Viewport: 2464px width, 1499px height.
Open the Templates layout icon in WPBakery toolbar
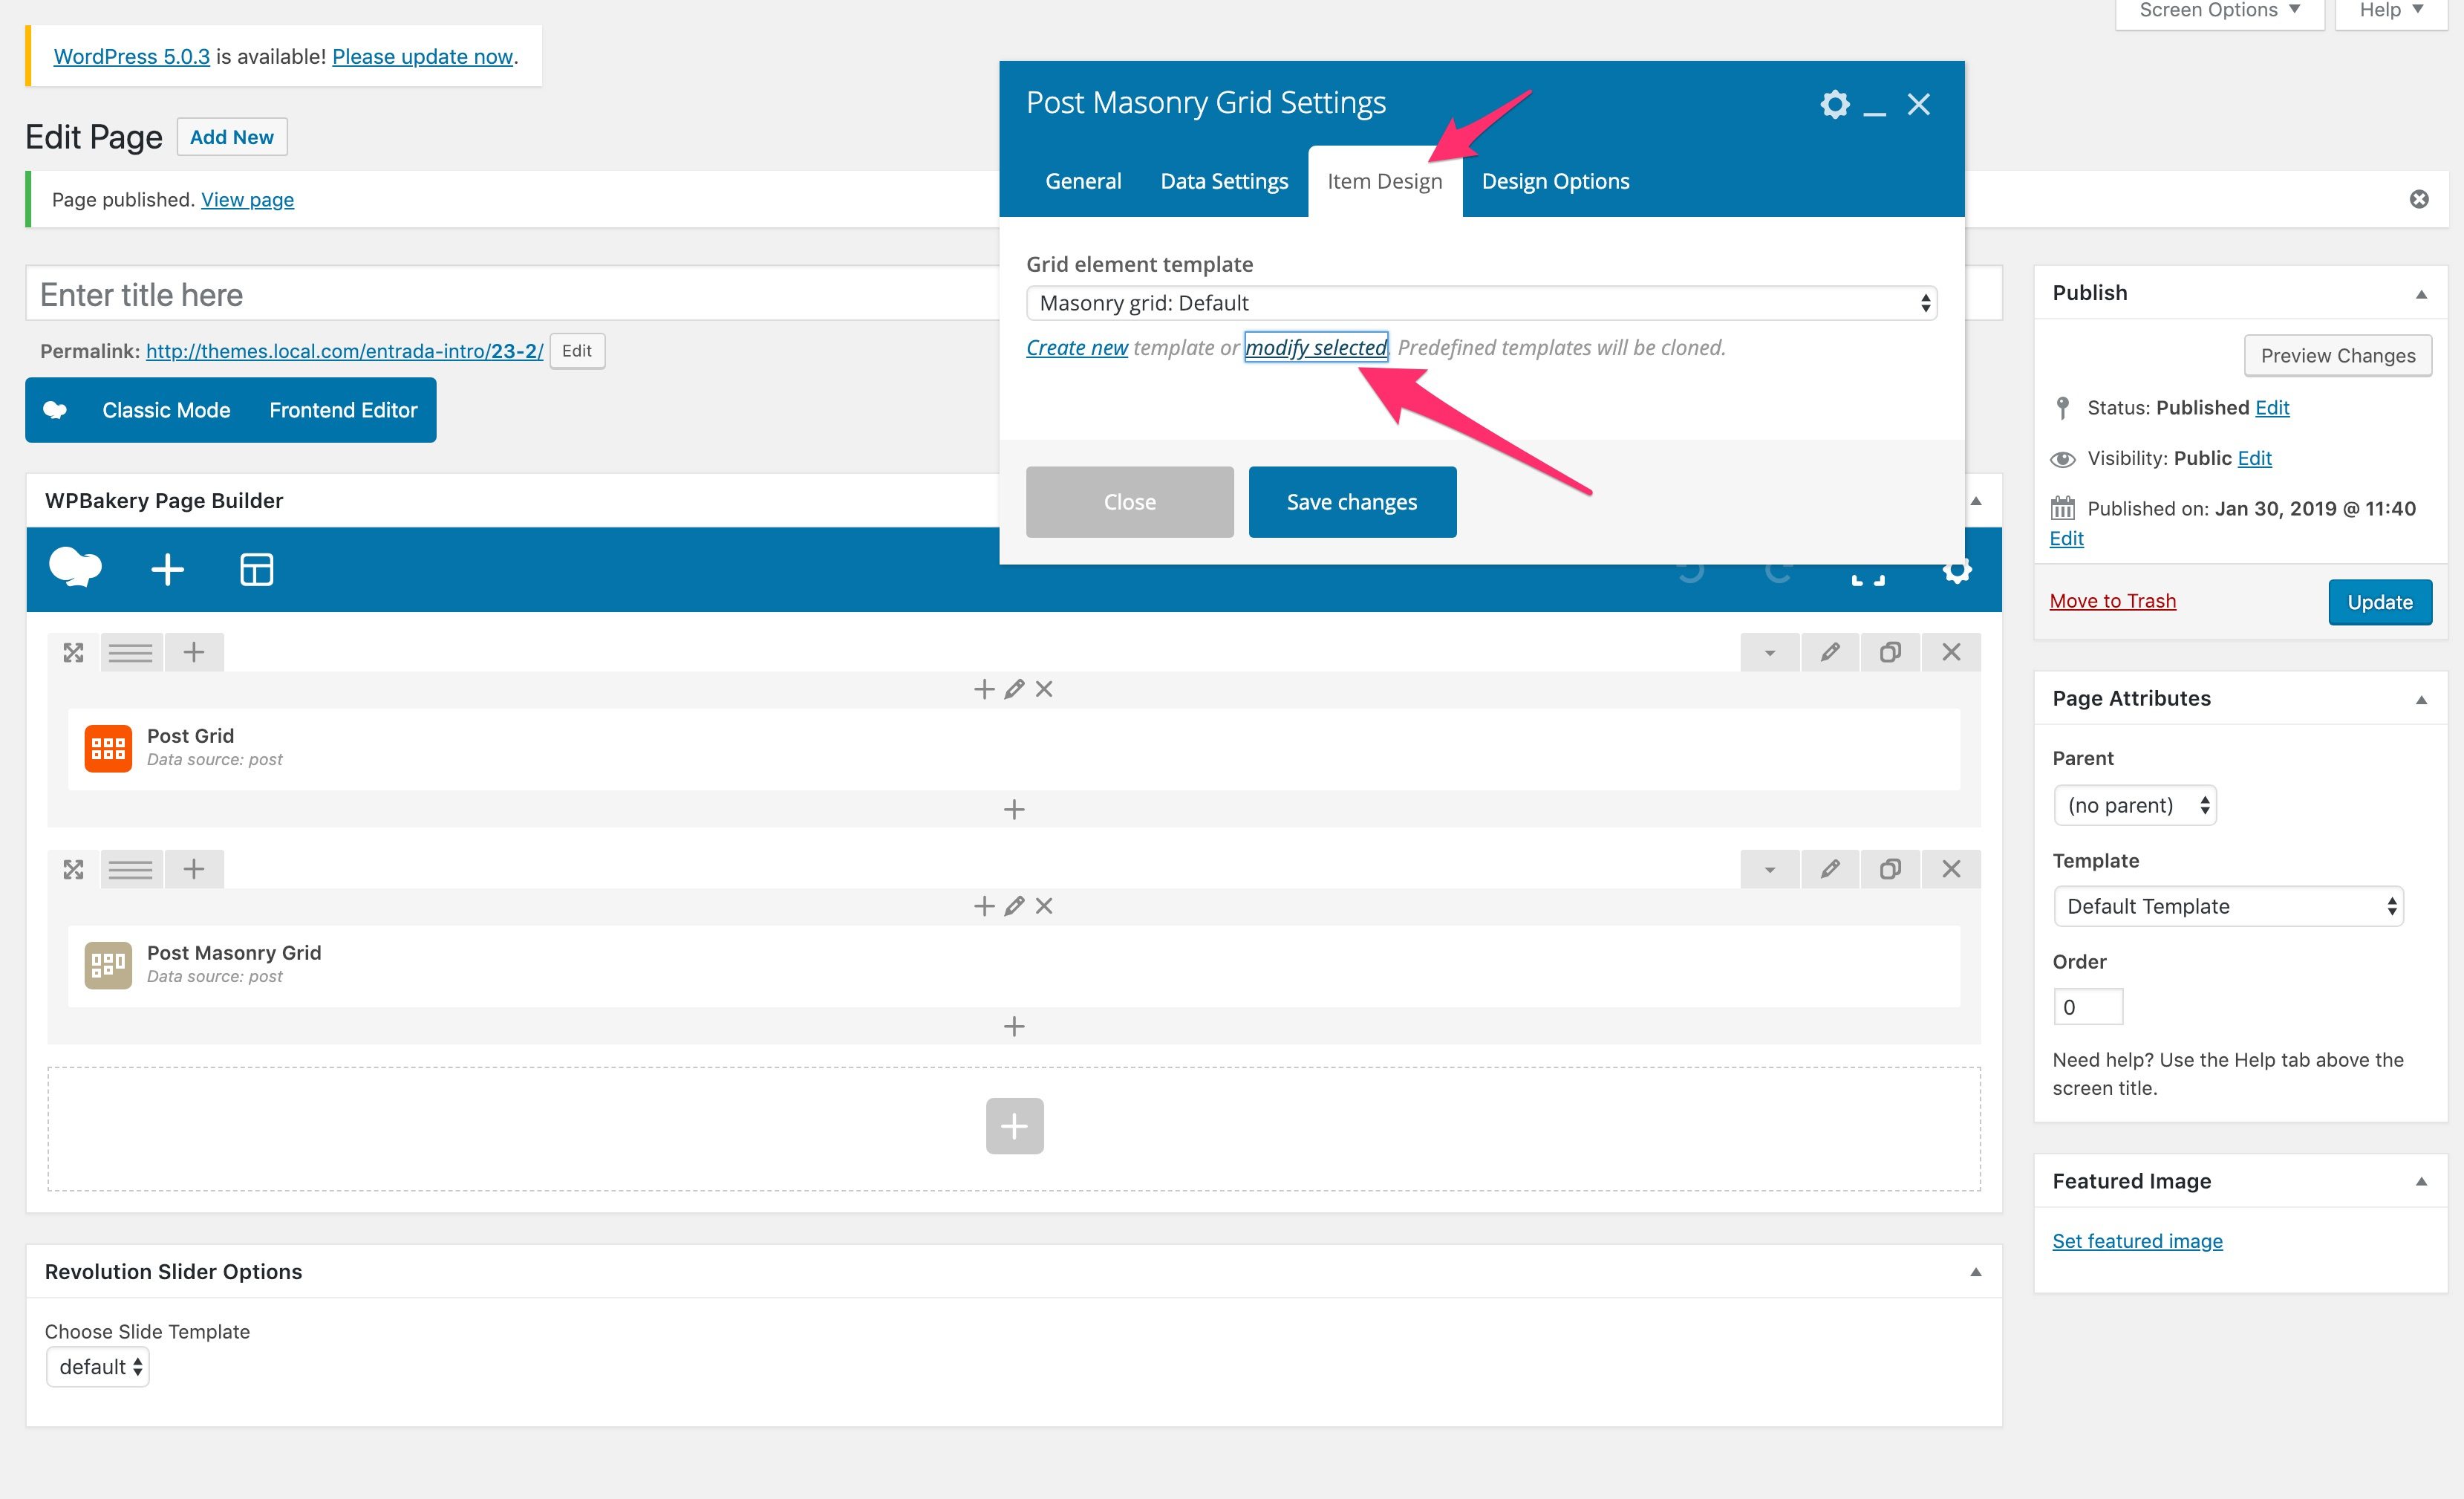pos(256,569)
